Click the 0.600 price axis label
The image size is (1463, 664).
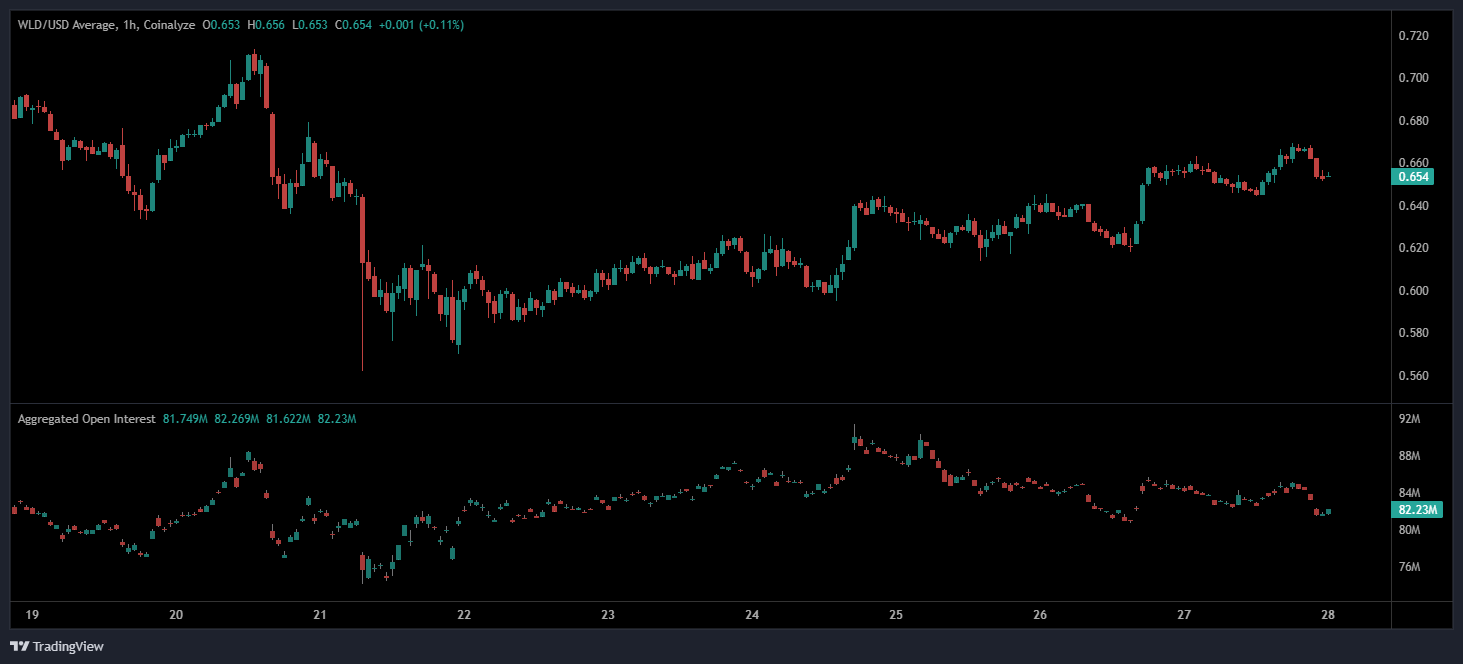click(1413, 291)
